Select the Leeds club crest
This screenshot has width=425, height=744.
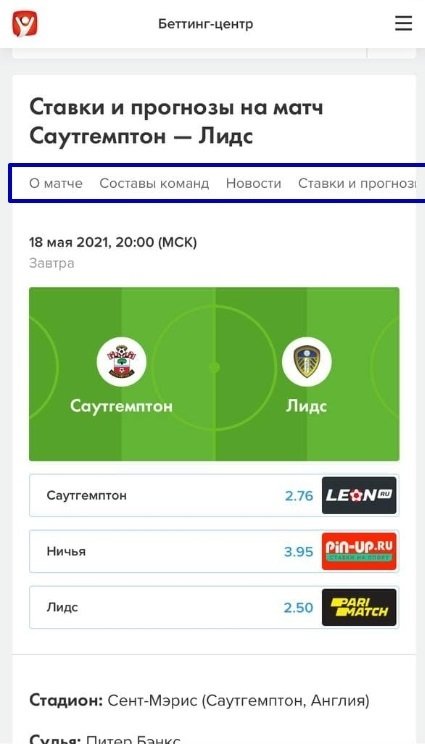coord(306,362)
